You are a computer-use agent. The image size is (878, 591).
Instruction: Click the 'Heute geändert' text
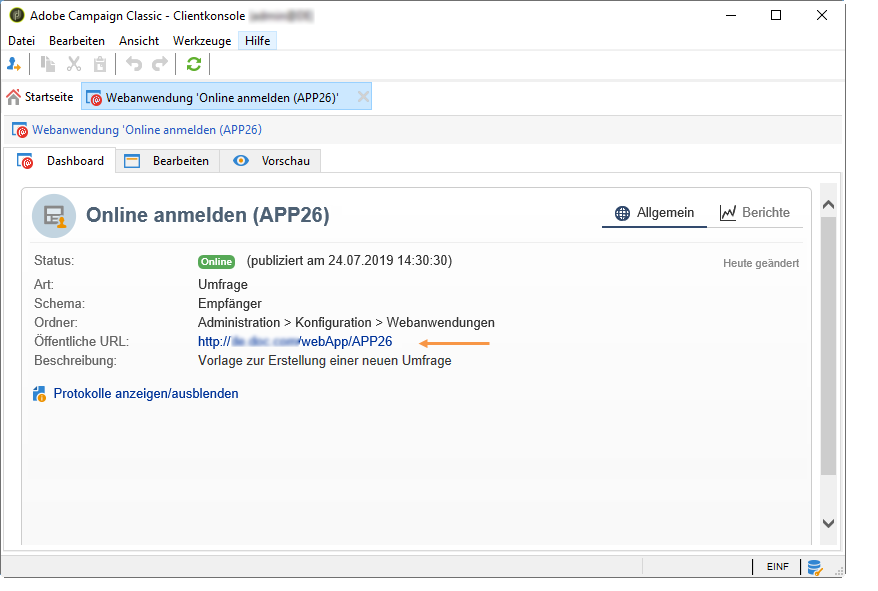point(761,263)
